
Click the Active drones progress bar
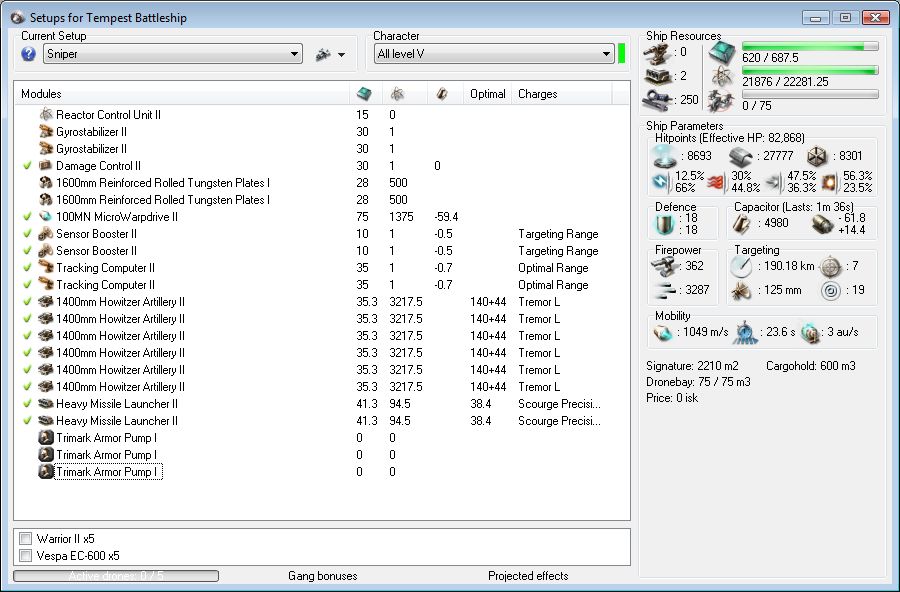(115, 576)
